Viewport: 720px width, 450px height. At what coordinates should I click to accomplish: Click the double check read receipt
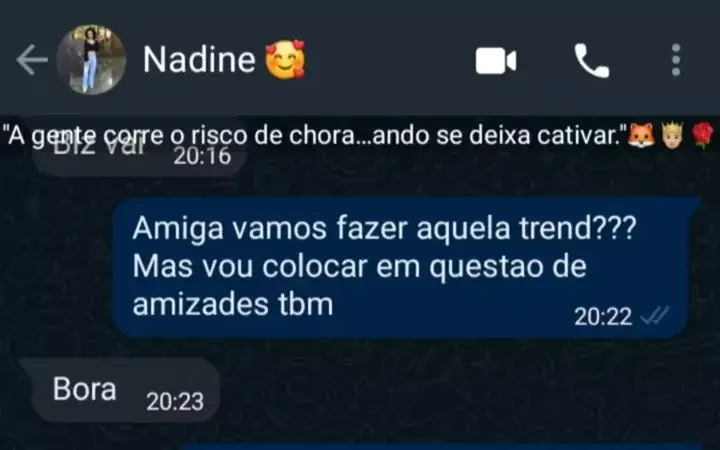pyautogui.click(x=654, y=316)
